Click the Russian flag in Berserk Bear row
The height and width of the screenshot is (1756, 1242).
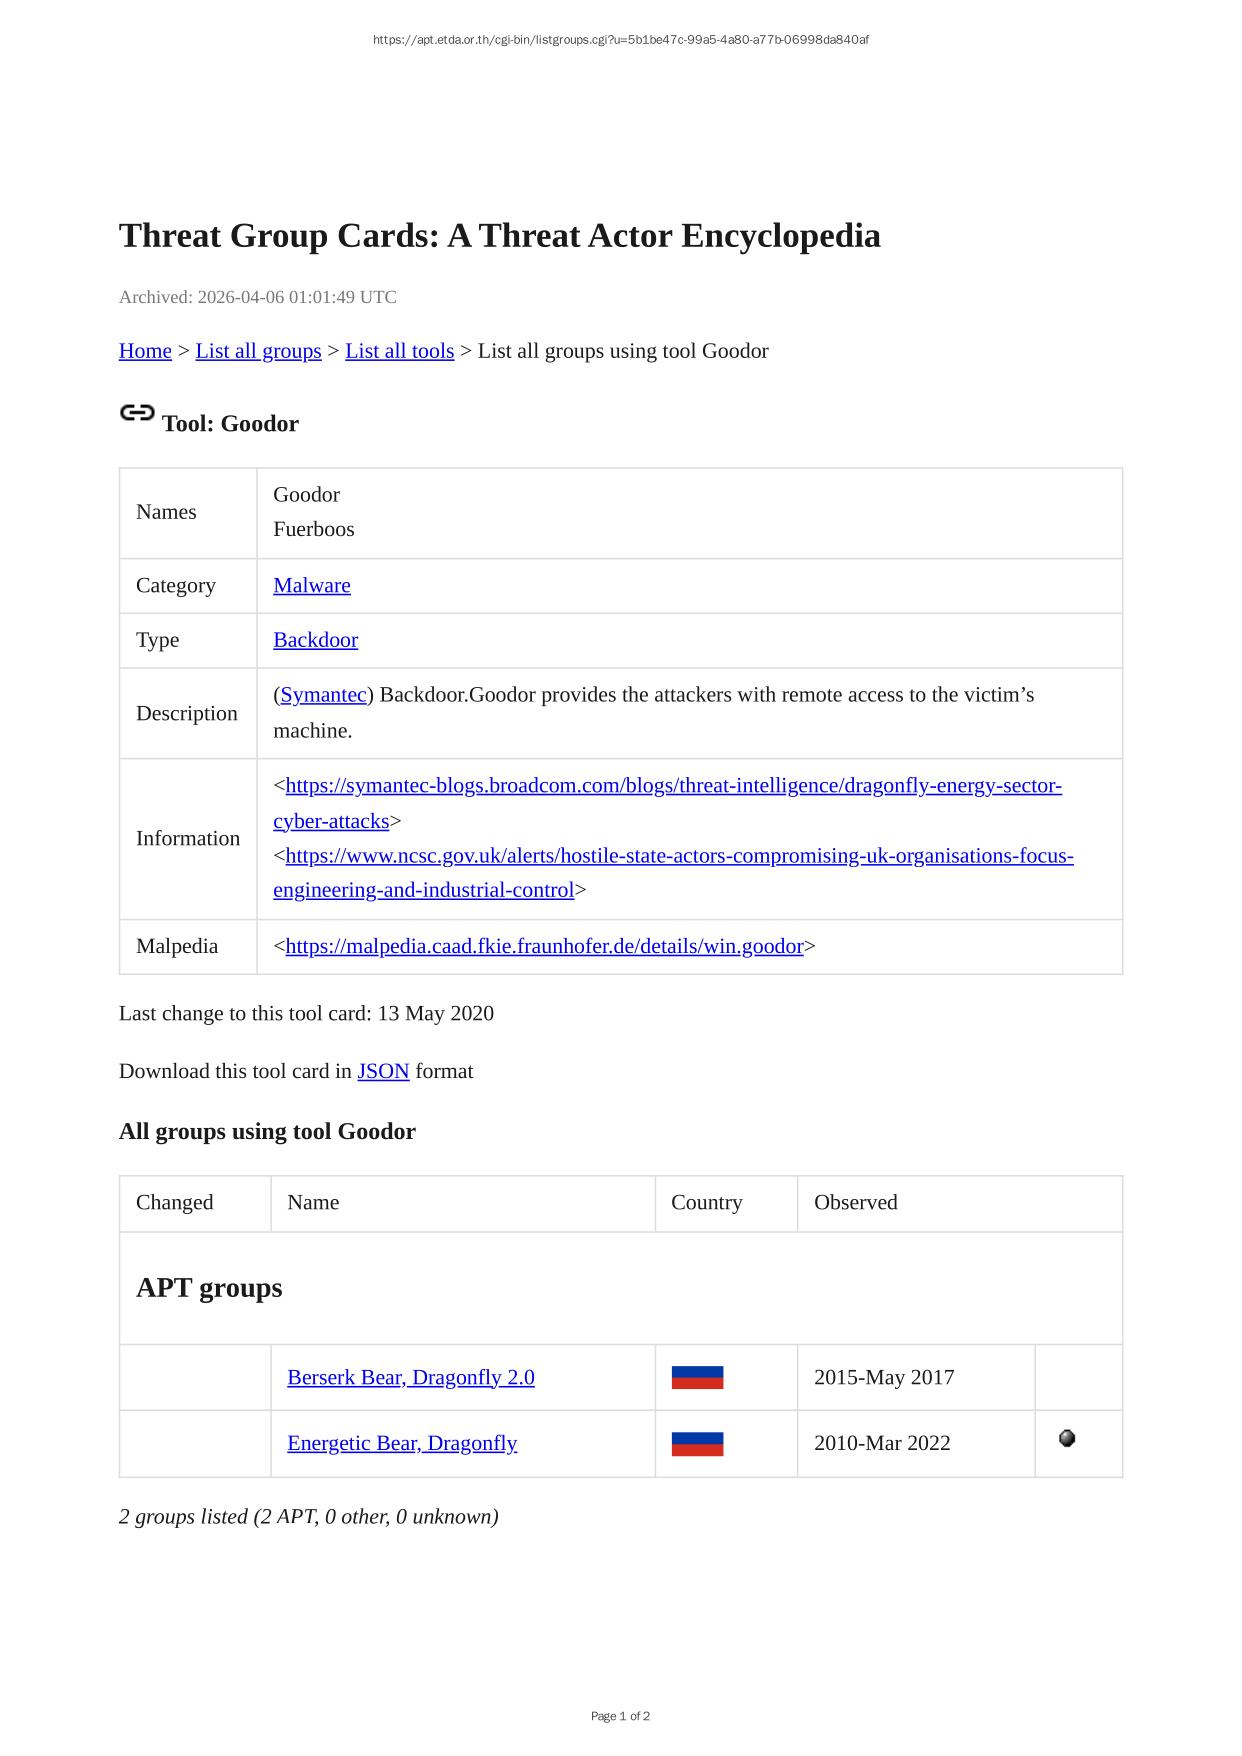(x=697, y=1377)
